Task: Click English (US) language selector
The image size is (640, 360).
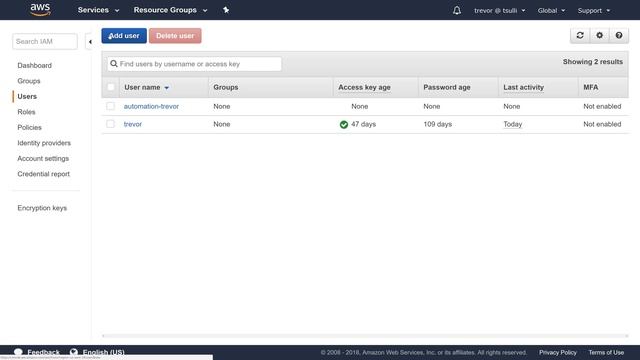Action: [x=104, y=352]
